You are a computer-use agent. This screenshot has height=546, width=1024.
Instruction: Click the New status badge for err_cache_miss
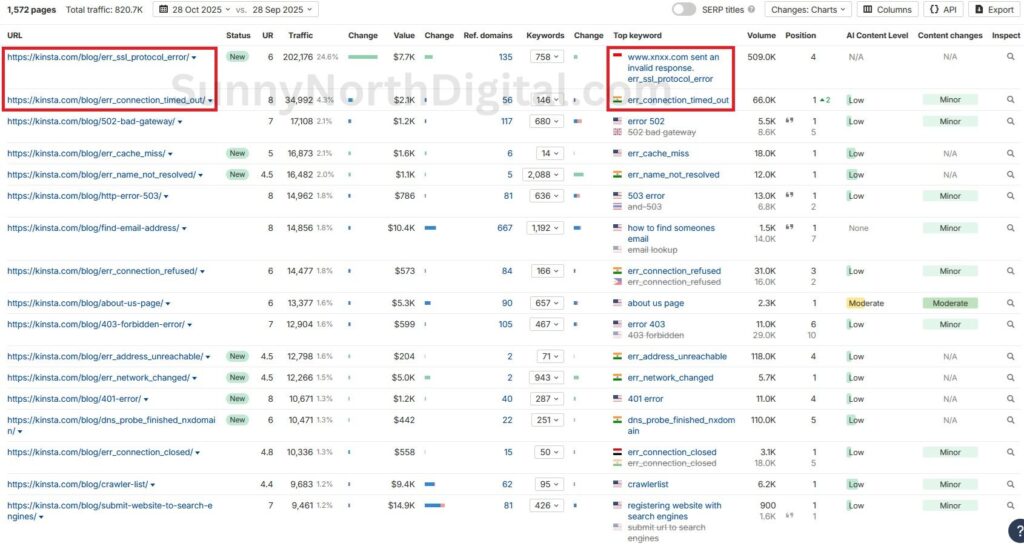click(237, 153)
